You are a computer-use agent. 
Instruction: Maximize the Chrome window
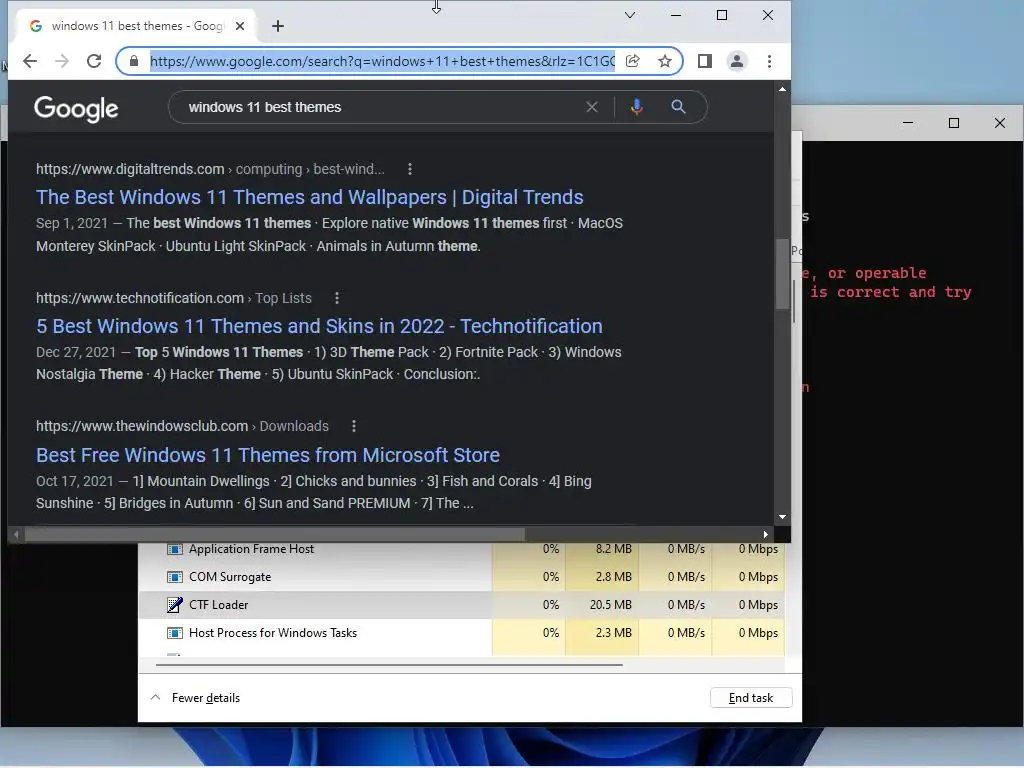[x=722, y=15]
